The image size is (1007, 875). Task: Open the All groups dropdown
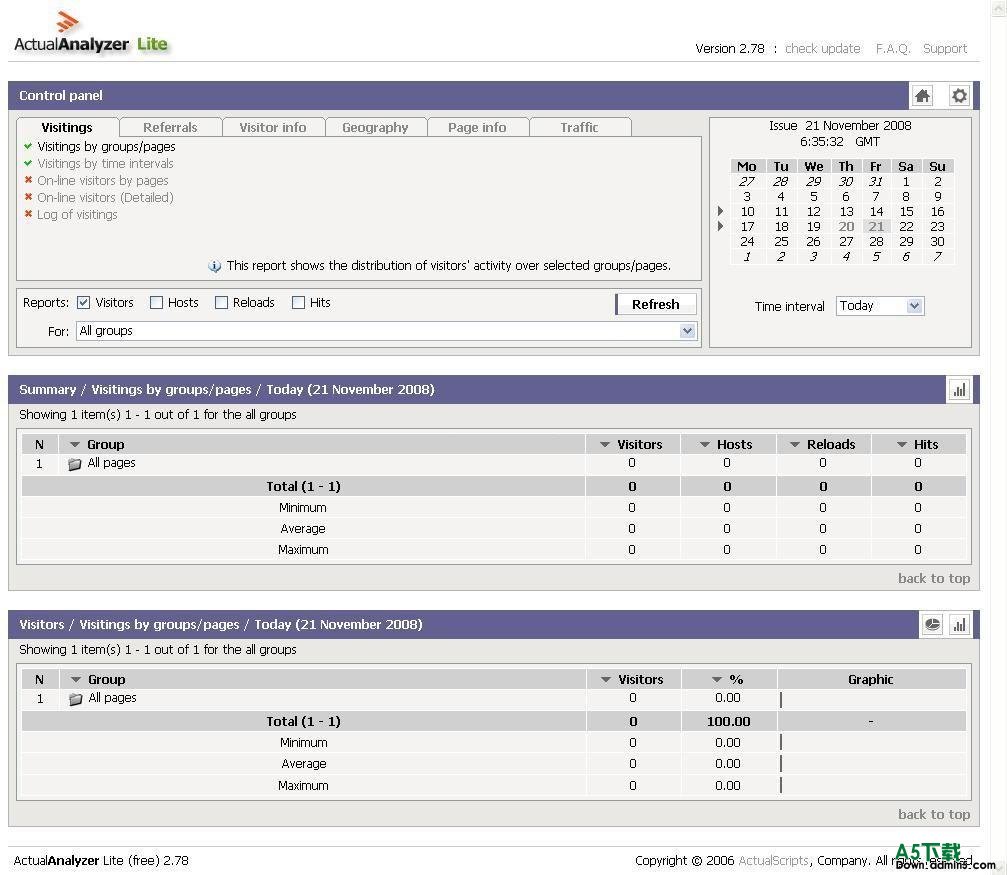(x=386, y=331)
